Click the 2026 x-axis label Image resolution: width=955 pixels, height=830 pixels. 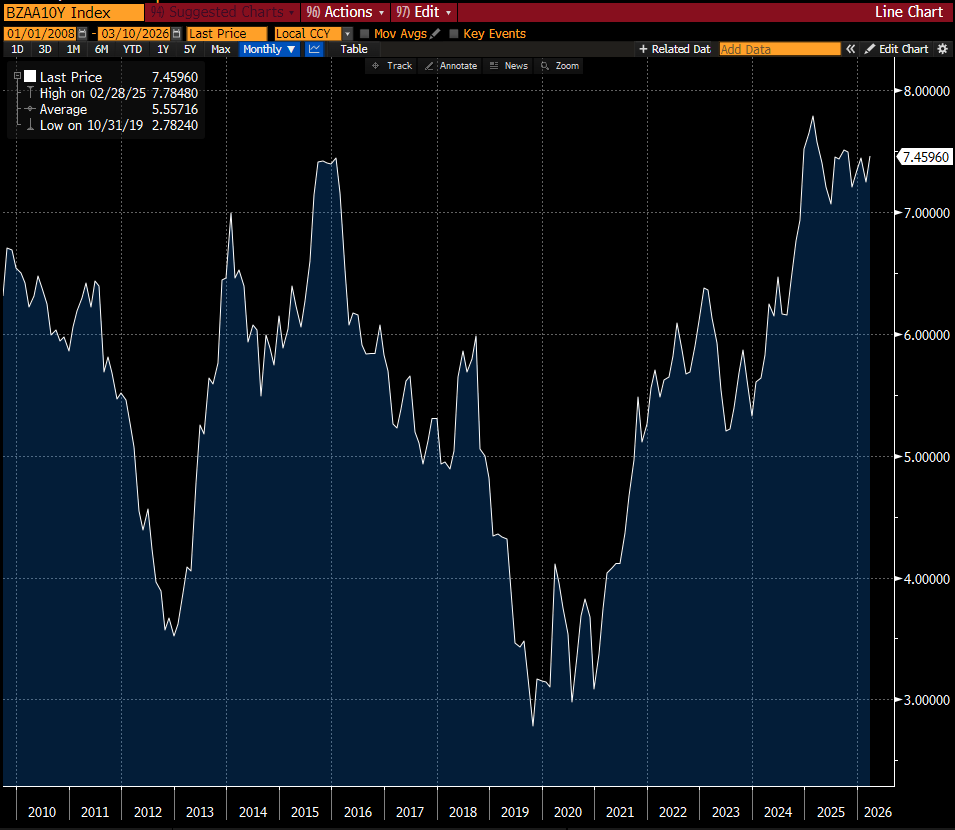[878, 812]
